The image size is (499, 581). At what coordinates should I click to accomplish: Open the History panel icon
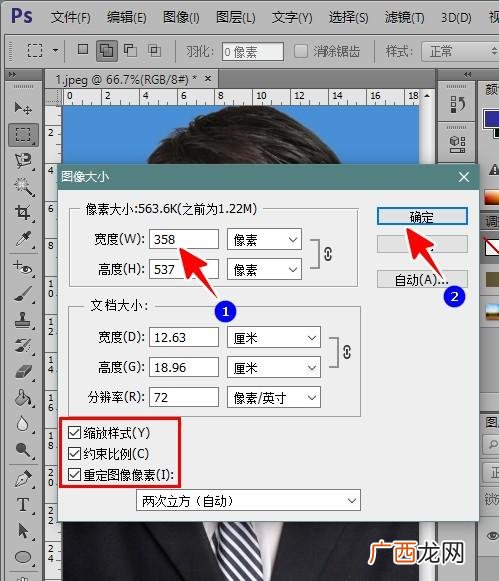click(x=458, y=105)
